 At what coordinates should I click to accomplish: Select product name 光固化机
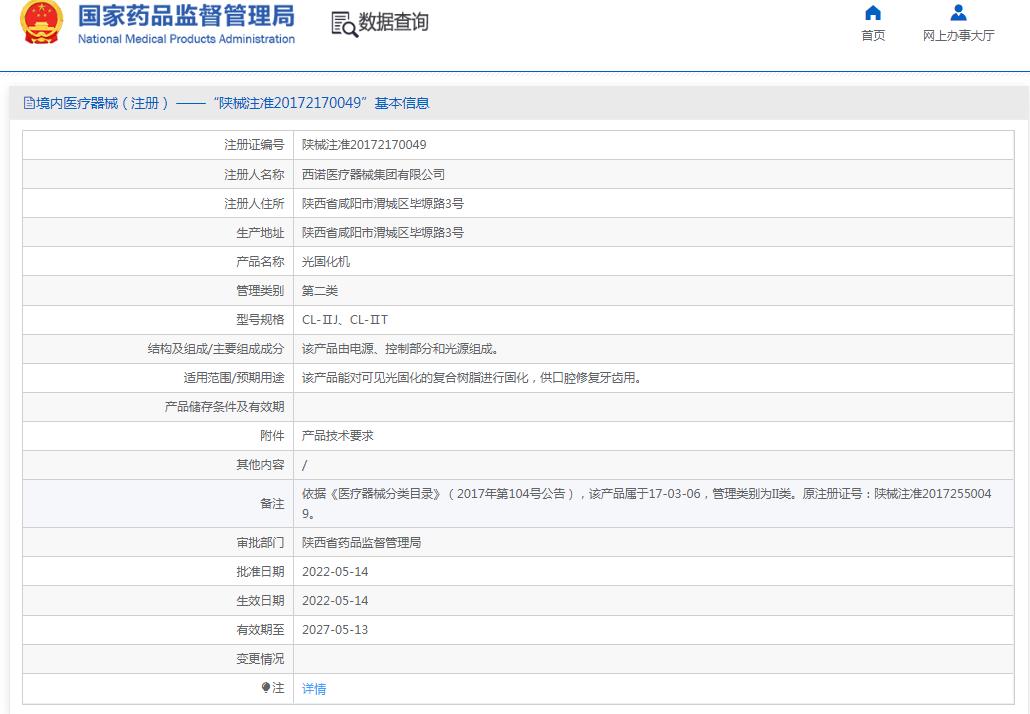326,261
